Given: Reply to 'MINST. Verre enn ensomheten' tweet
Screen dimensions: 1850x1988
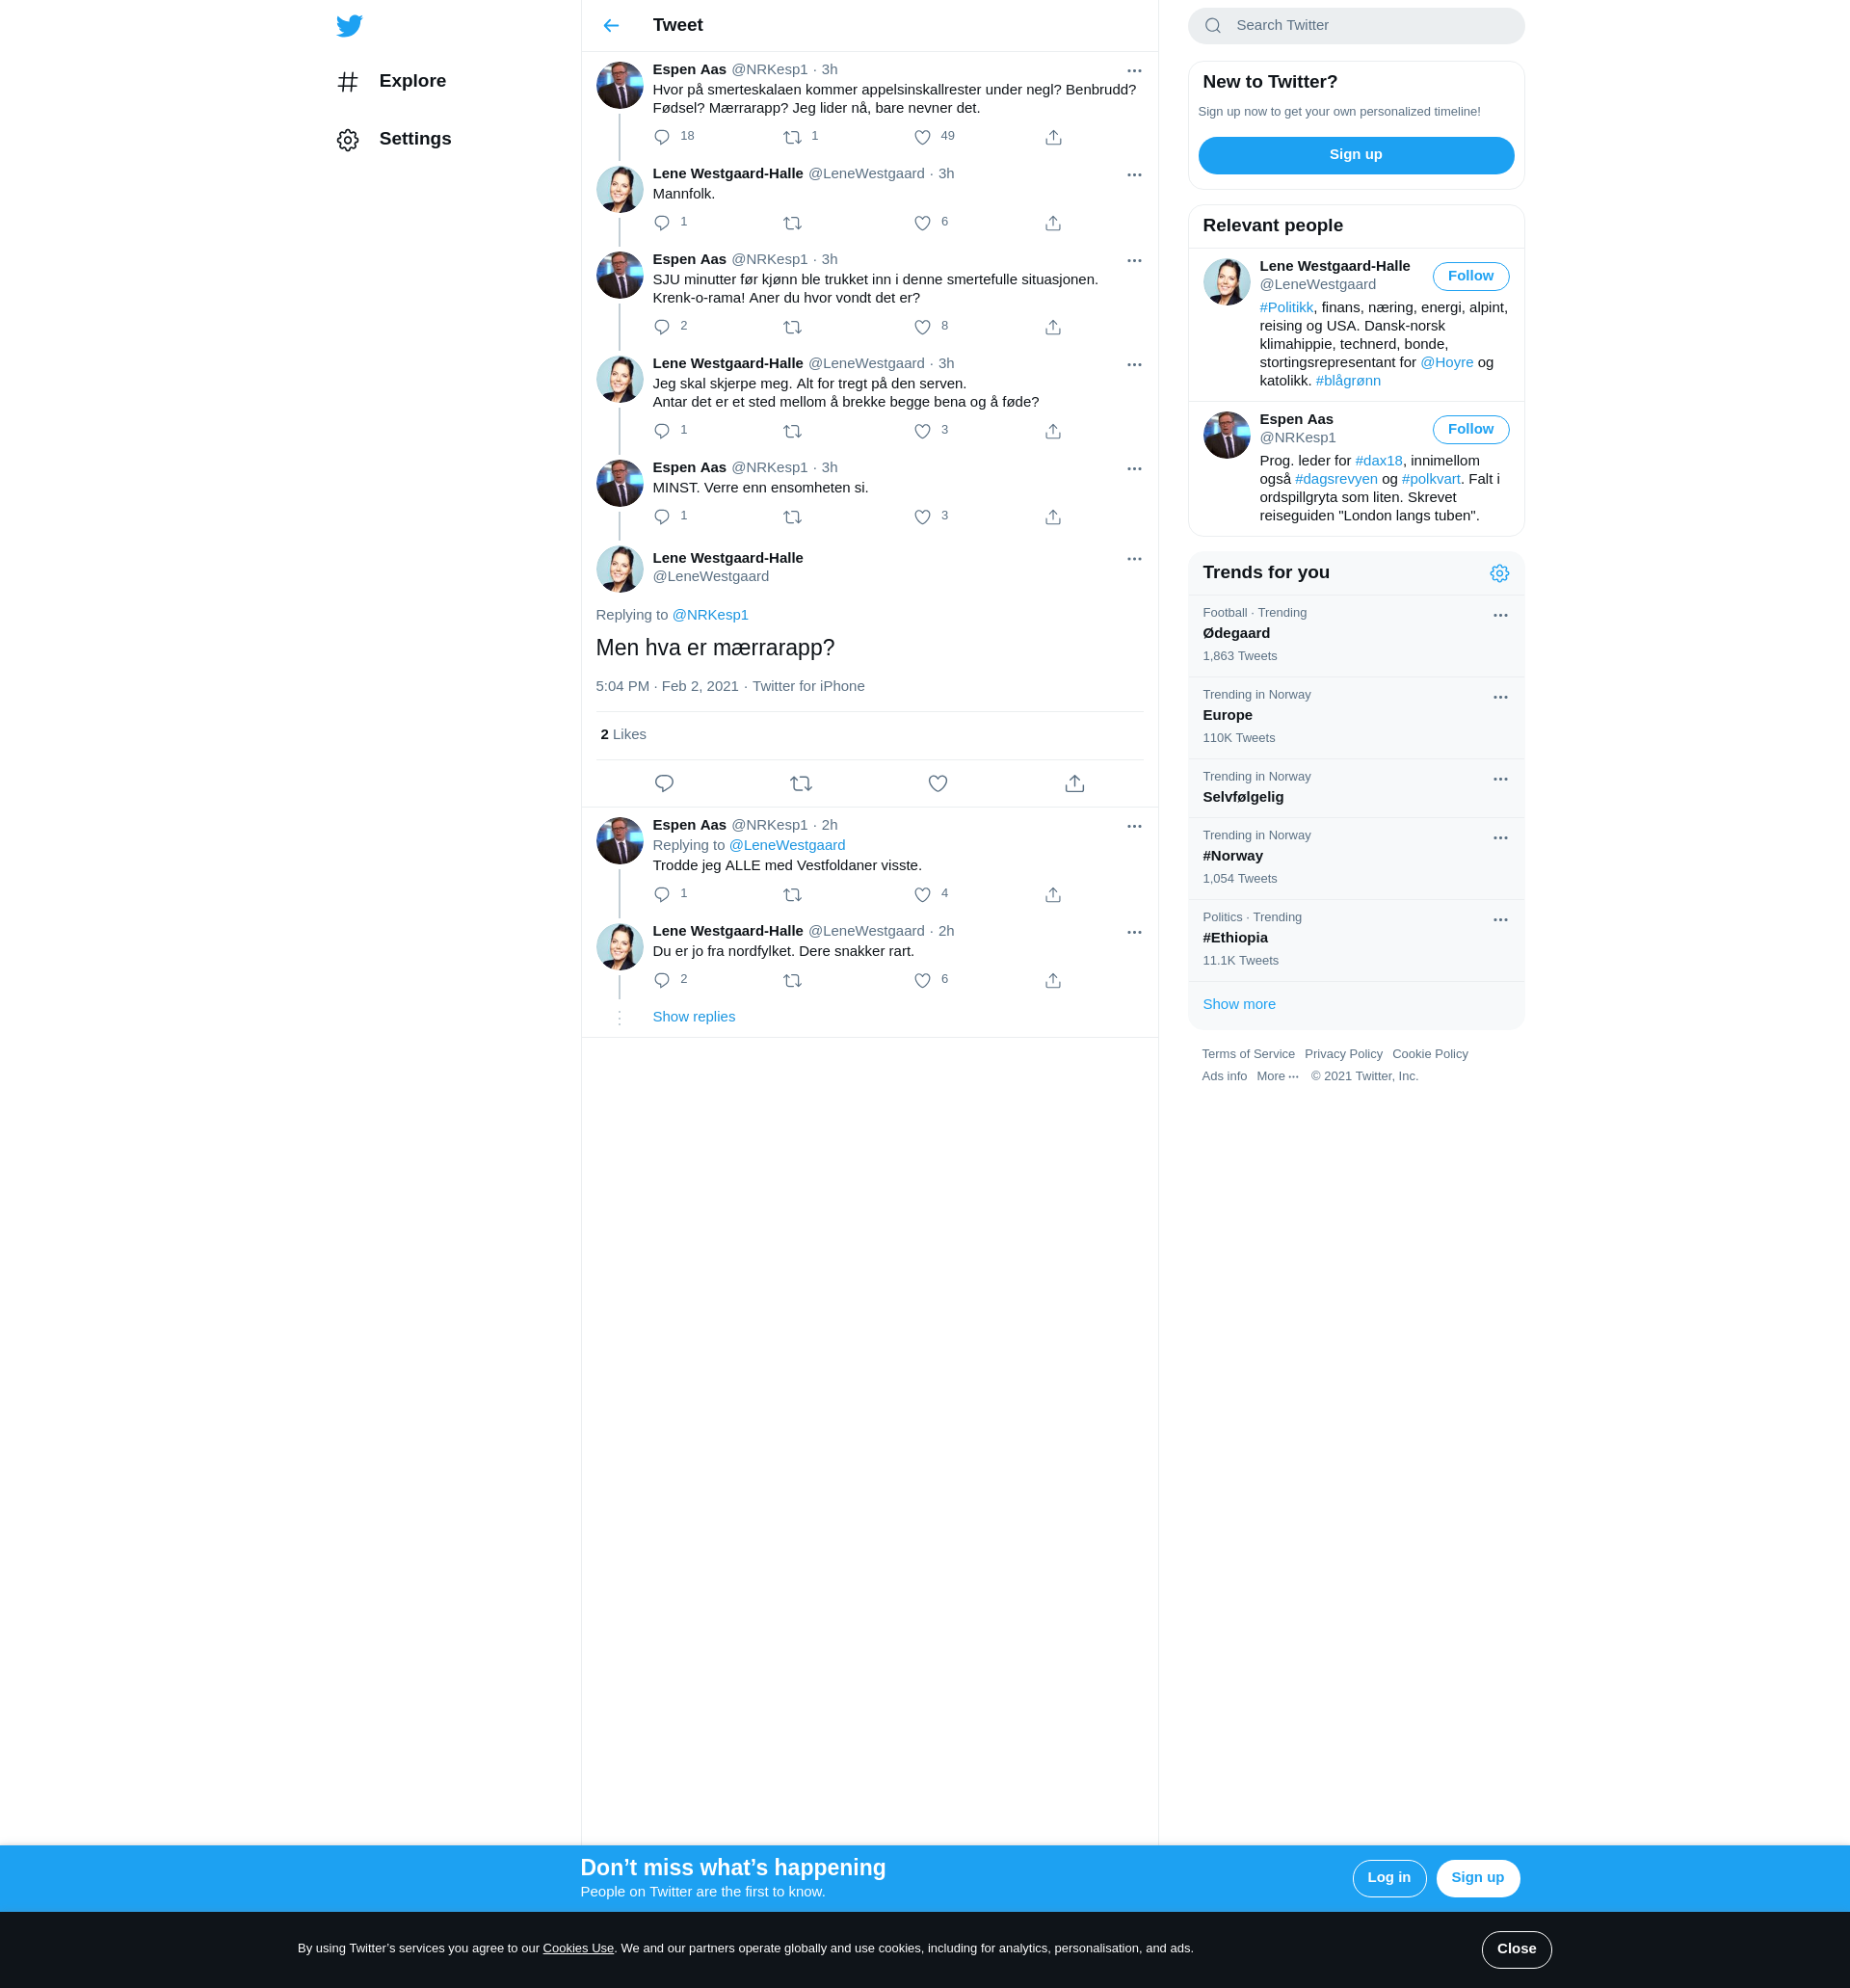Looking at the screenshot, I should [x=662, y=517].
